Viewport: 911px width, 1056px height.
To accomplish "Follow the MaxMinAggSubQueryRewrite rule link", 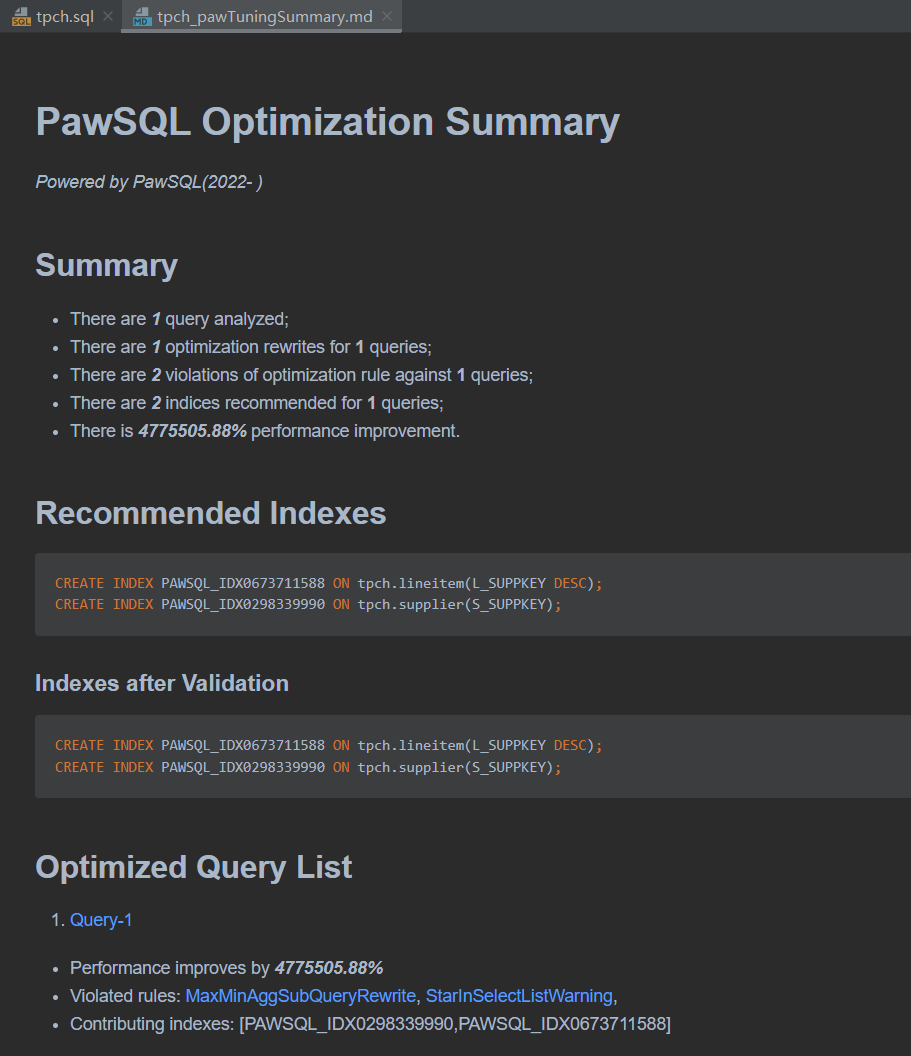I will point(300,996).
